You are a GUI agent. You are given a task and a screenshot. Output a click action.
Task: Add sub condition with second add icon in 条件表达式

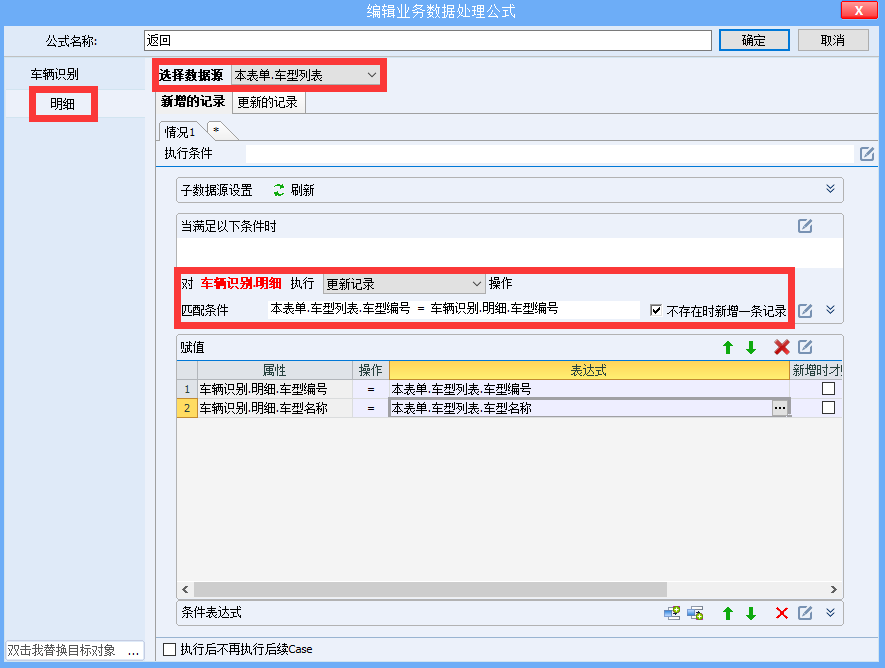[x=695, y=613]
